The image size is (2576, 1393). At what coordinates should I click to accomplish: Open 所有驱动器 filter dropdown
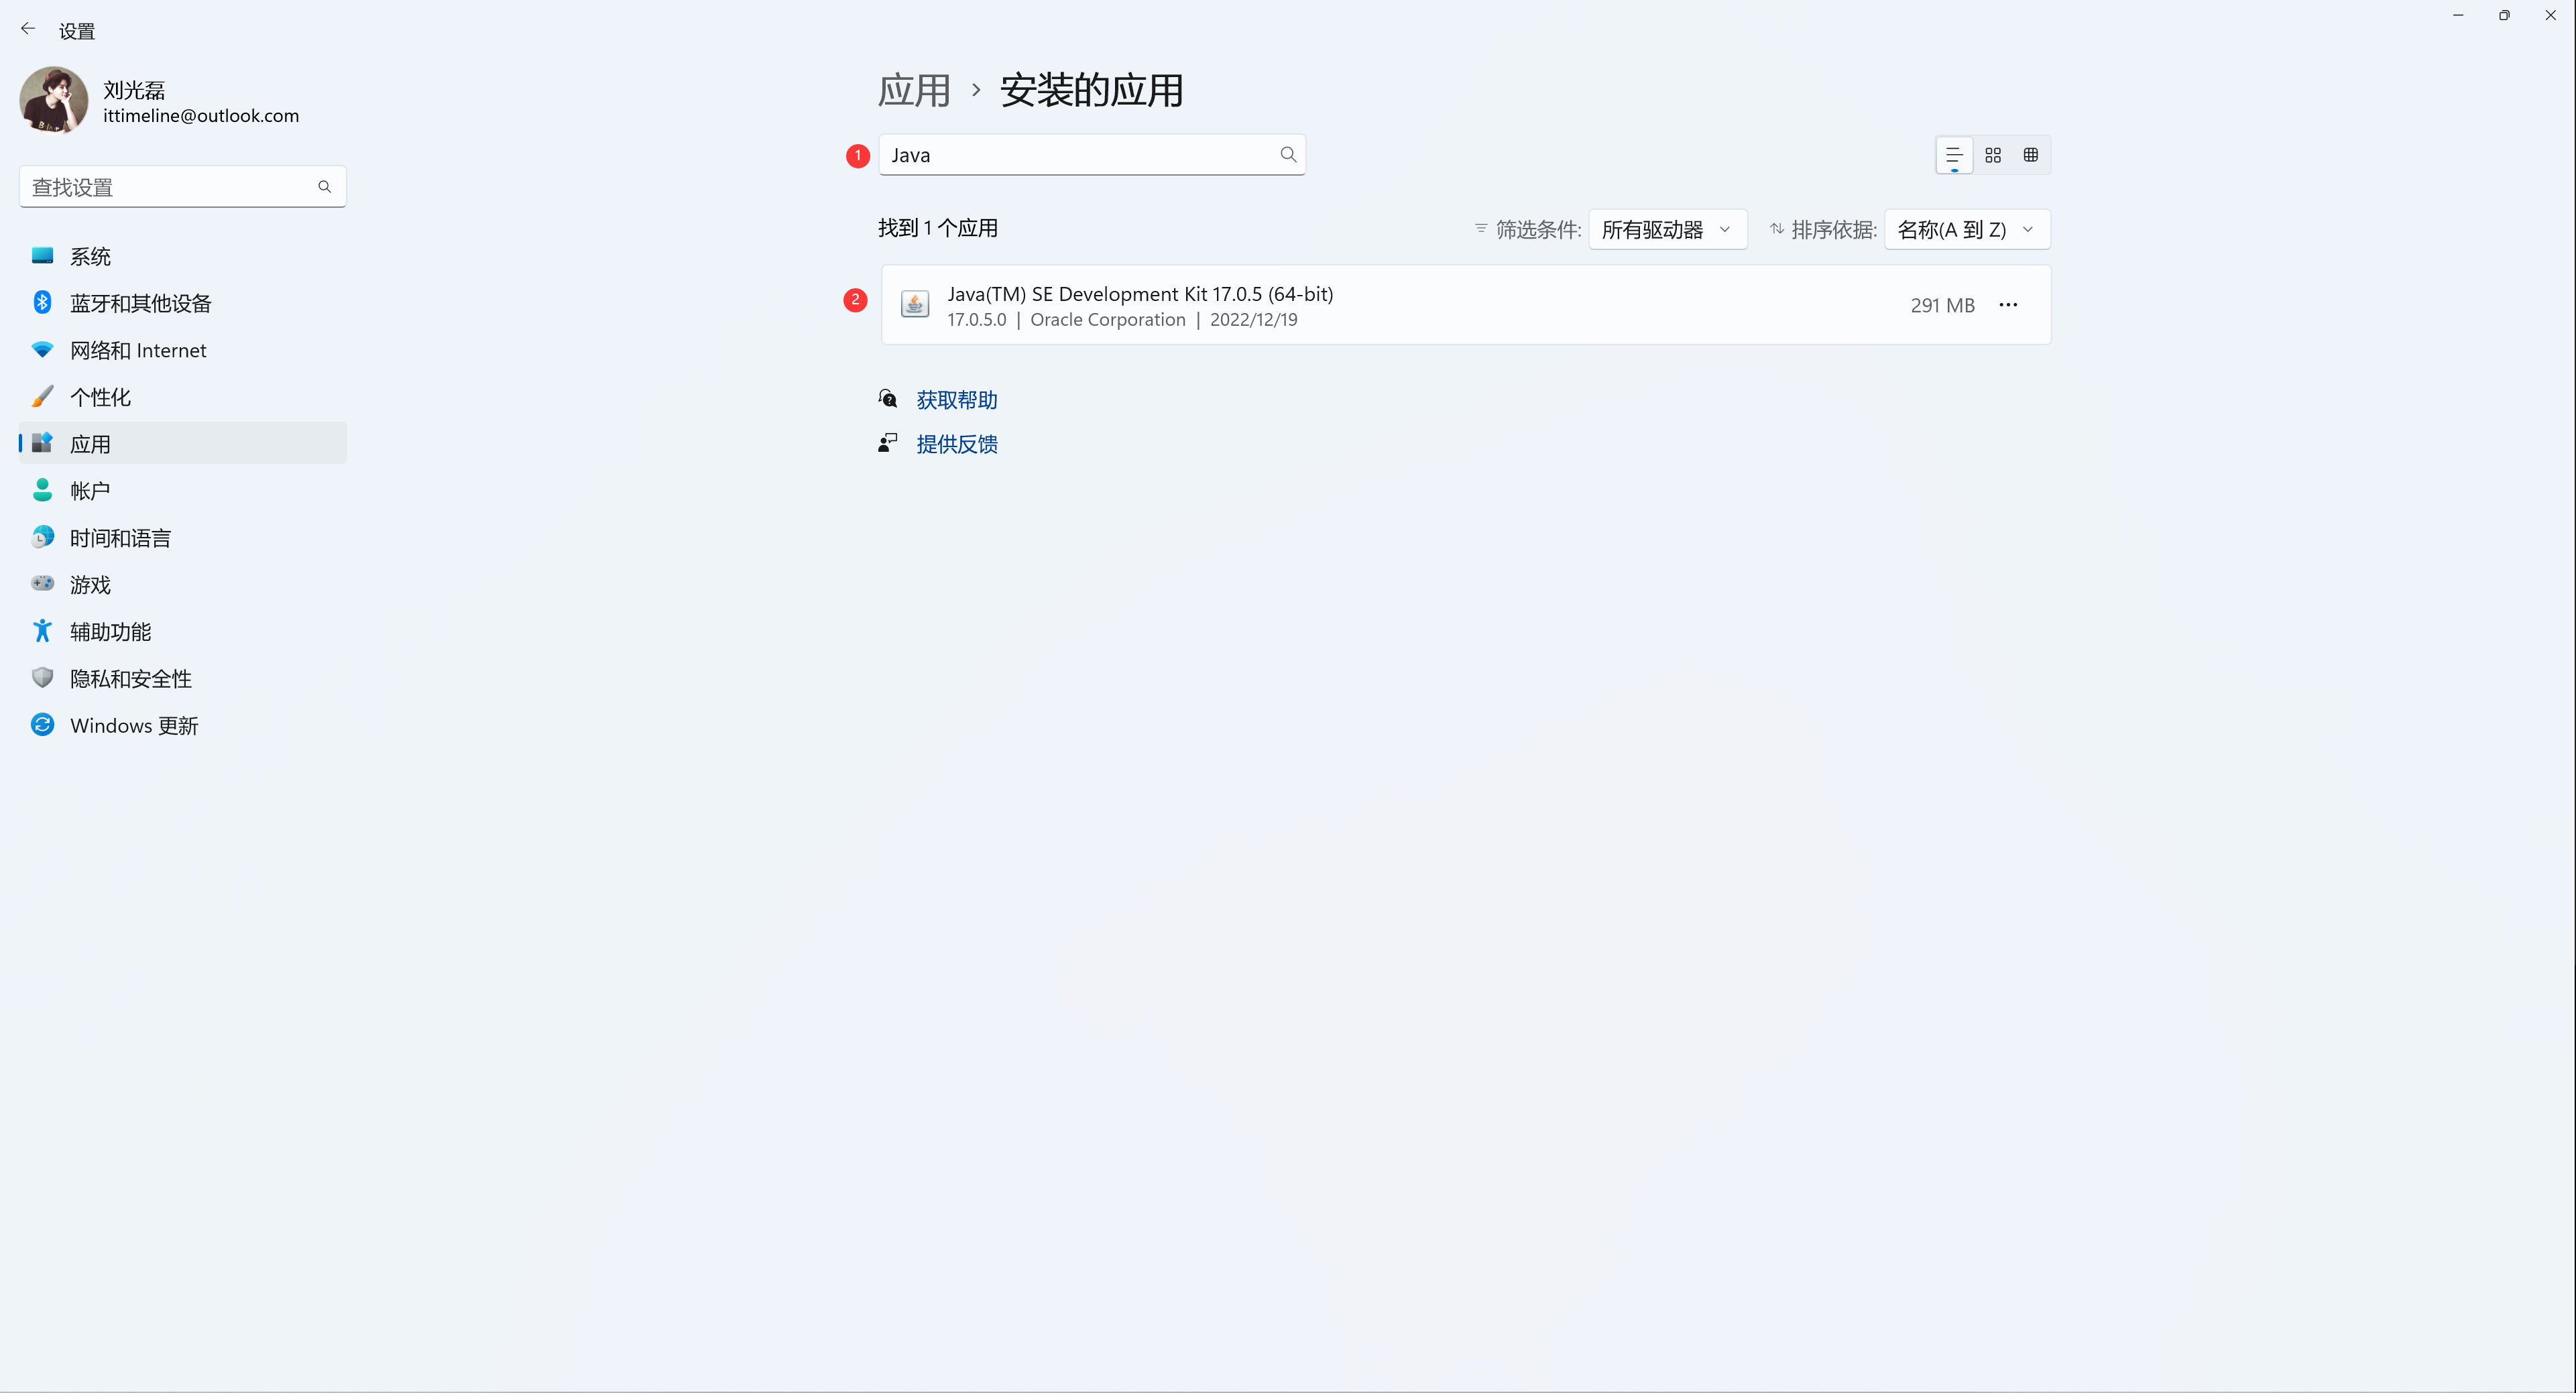pyautogui.click(x=1667, y=229)
